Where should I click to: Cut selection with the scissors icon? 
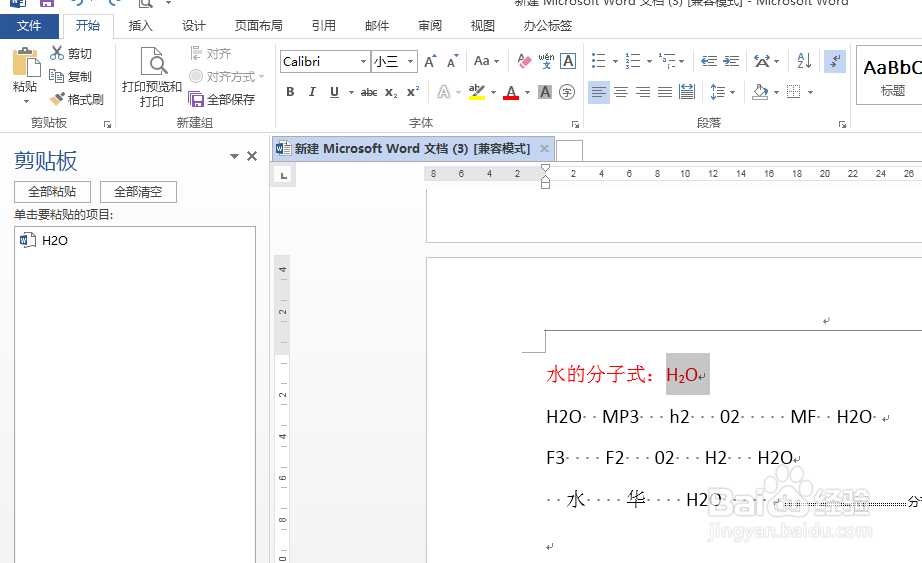coord(71,54)
